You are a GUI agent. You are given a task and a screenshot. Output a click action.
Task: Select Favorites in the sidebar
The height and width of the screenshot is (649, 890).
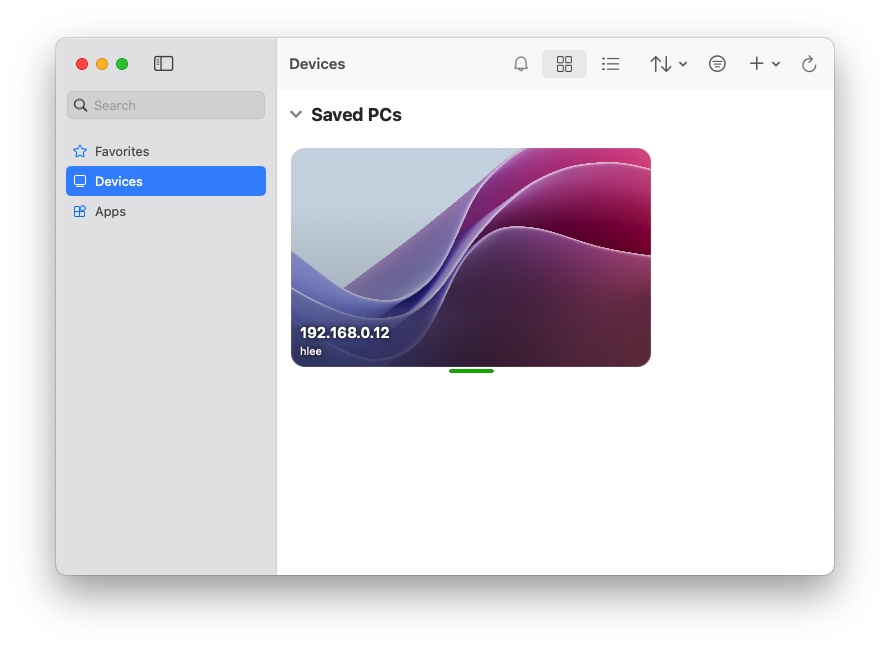click(x=166, y=151)
